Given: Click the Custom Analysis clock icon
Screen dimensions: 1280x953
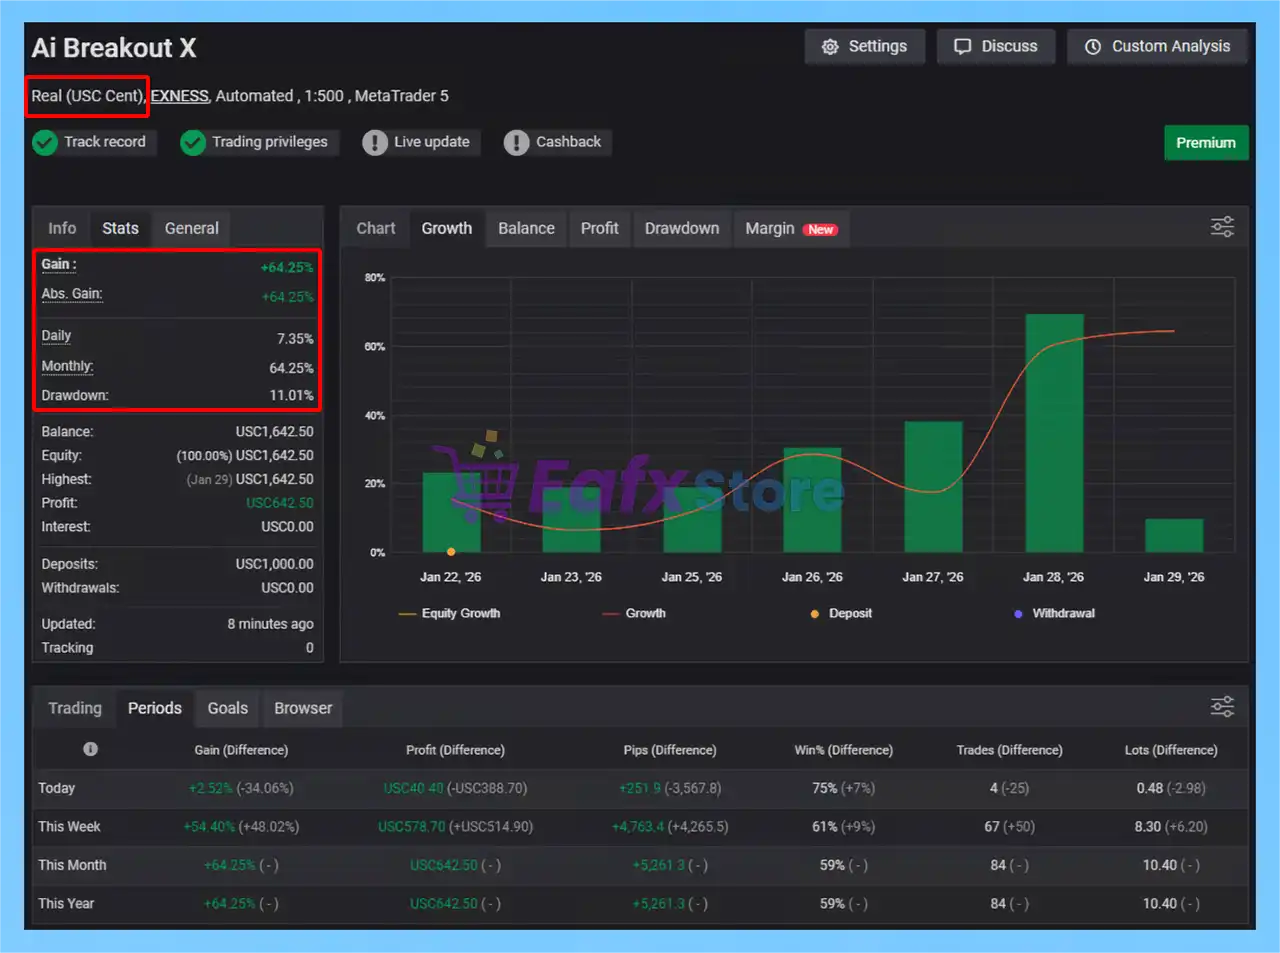Looking at the screenshot, I should pyautogui.click(x=1093, y=47).
